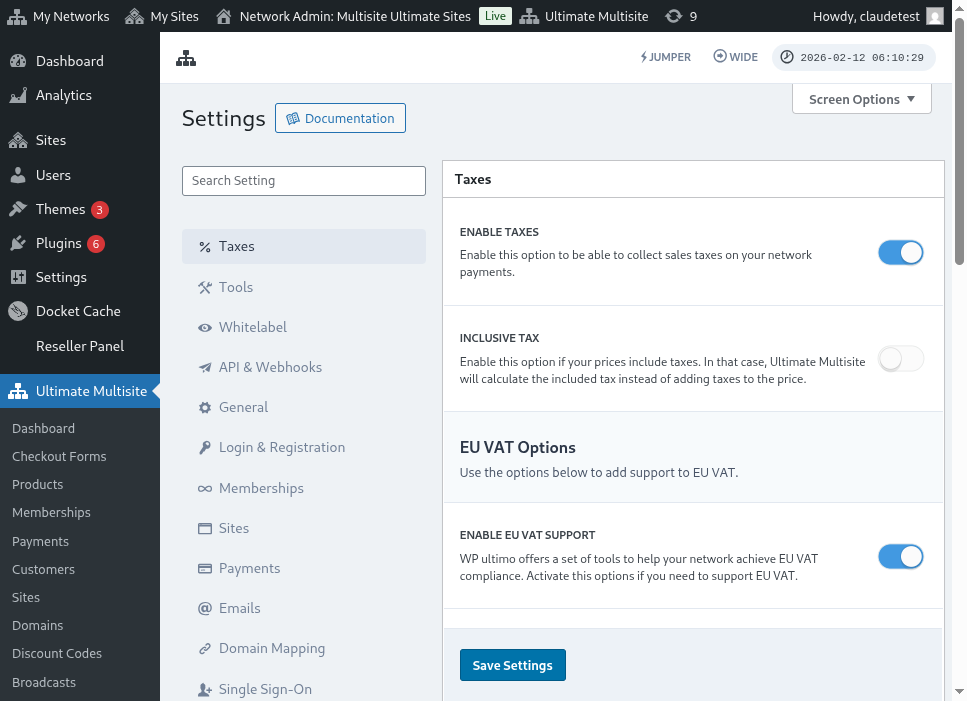Click the Sites icon in top sidebar
The height and width of the screenshot is (701, 967).
tap(19, 140)
